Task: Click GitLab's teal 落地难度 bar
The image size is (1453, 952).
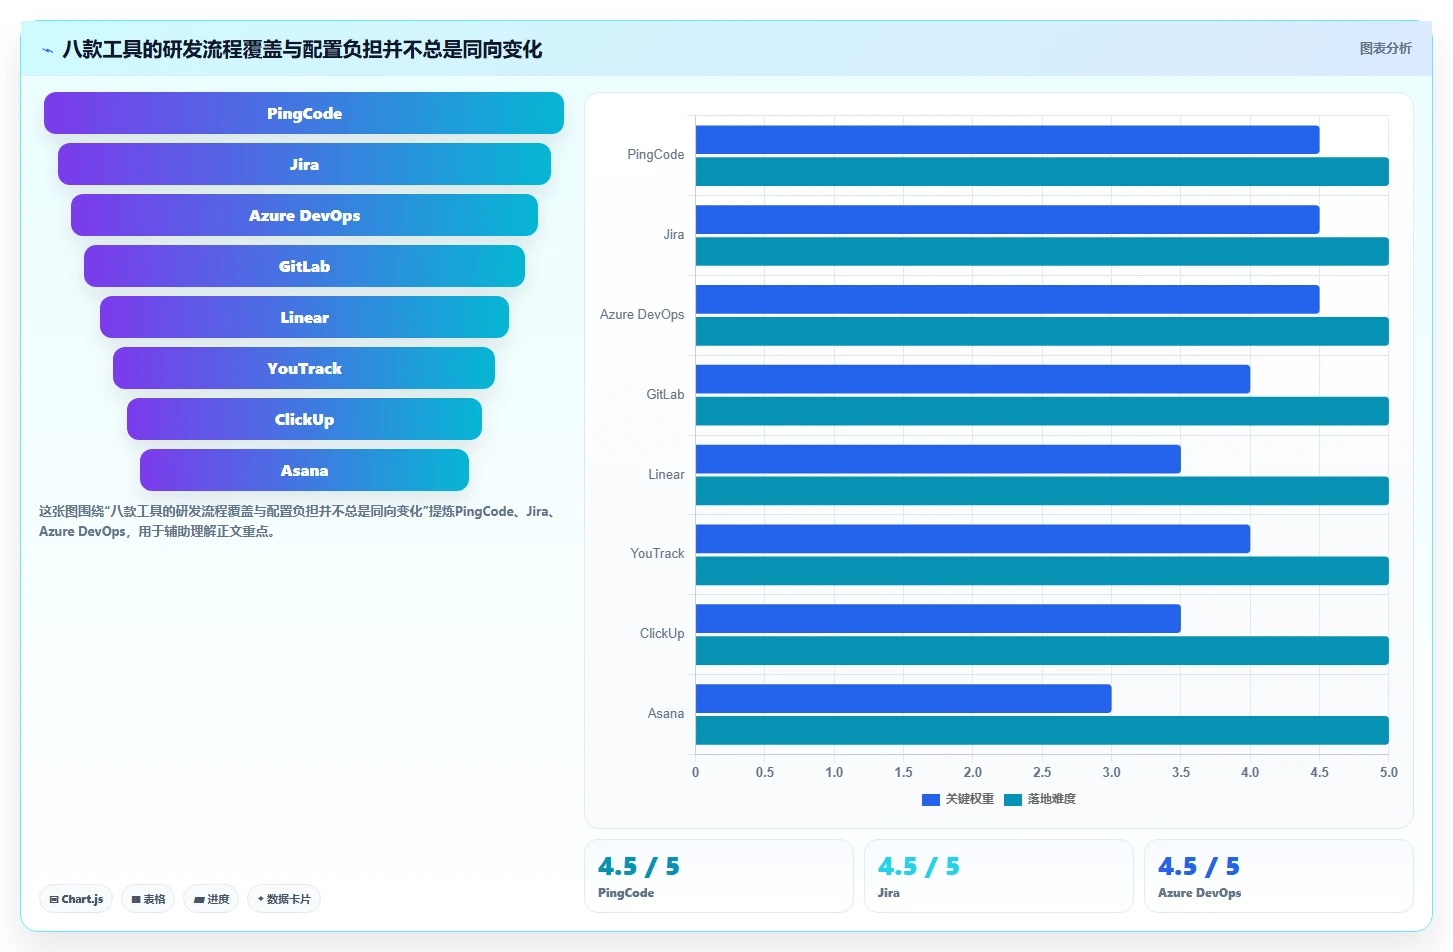Action: (1042, 411)
